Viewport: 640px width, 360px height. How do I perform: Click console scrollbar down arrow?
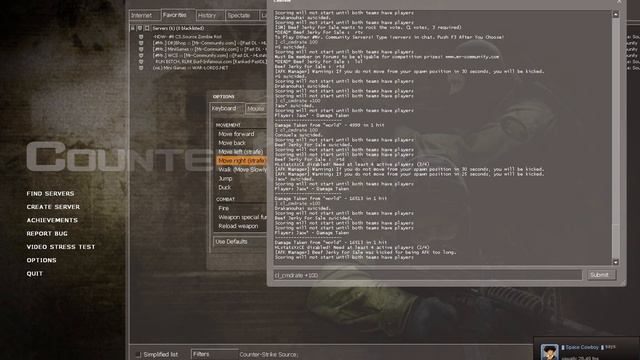point(616,262)
